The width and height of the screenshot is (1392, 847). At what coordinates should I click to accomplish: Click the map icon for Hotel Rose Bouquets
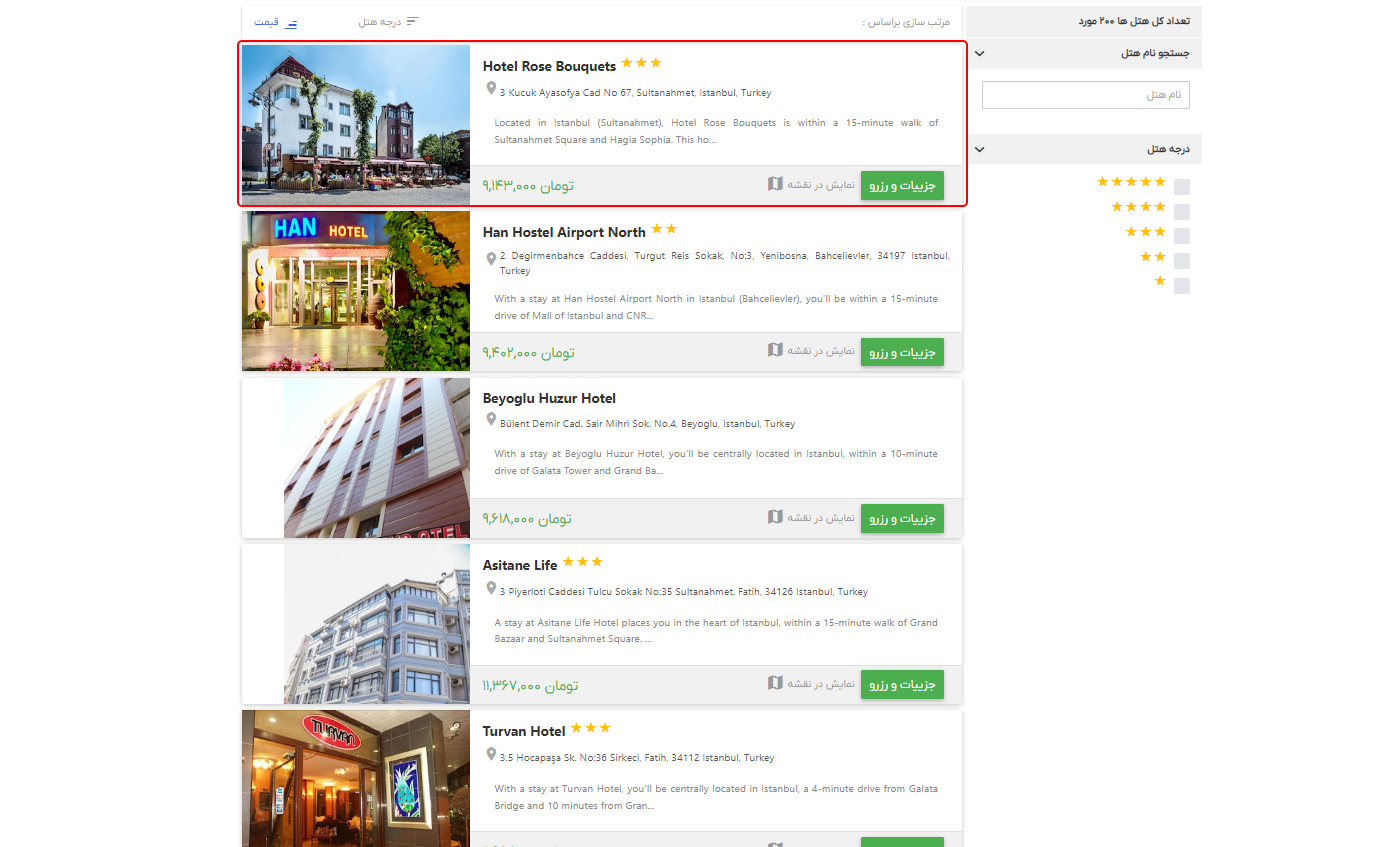pyautogui.click(x=775, y=184)
